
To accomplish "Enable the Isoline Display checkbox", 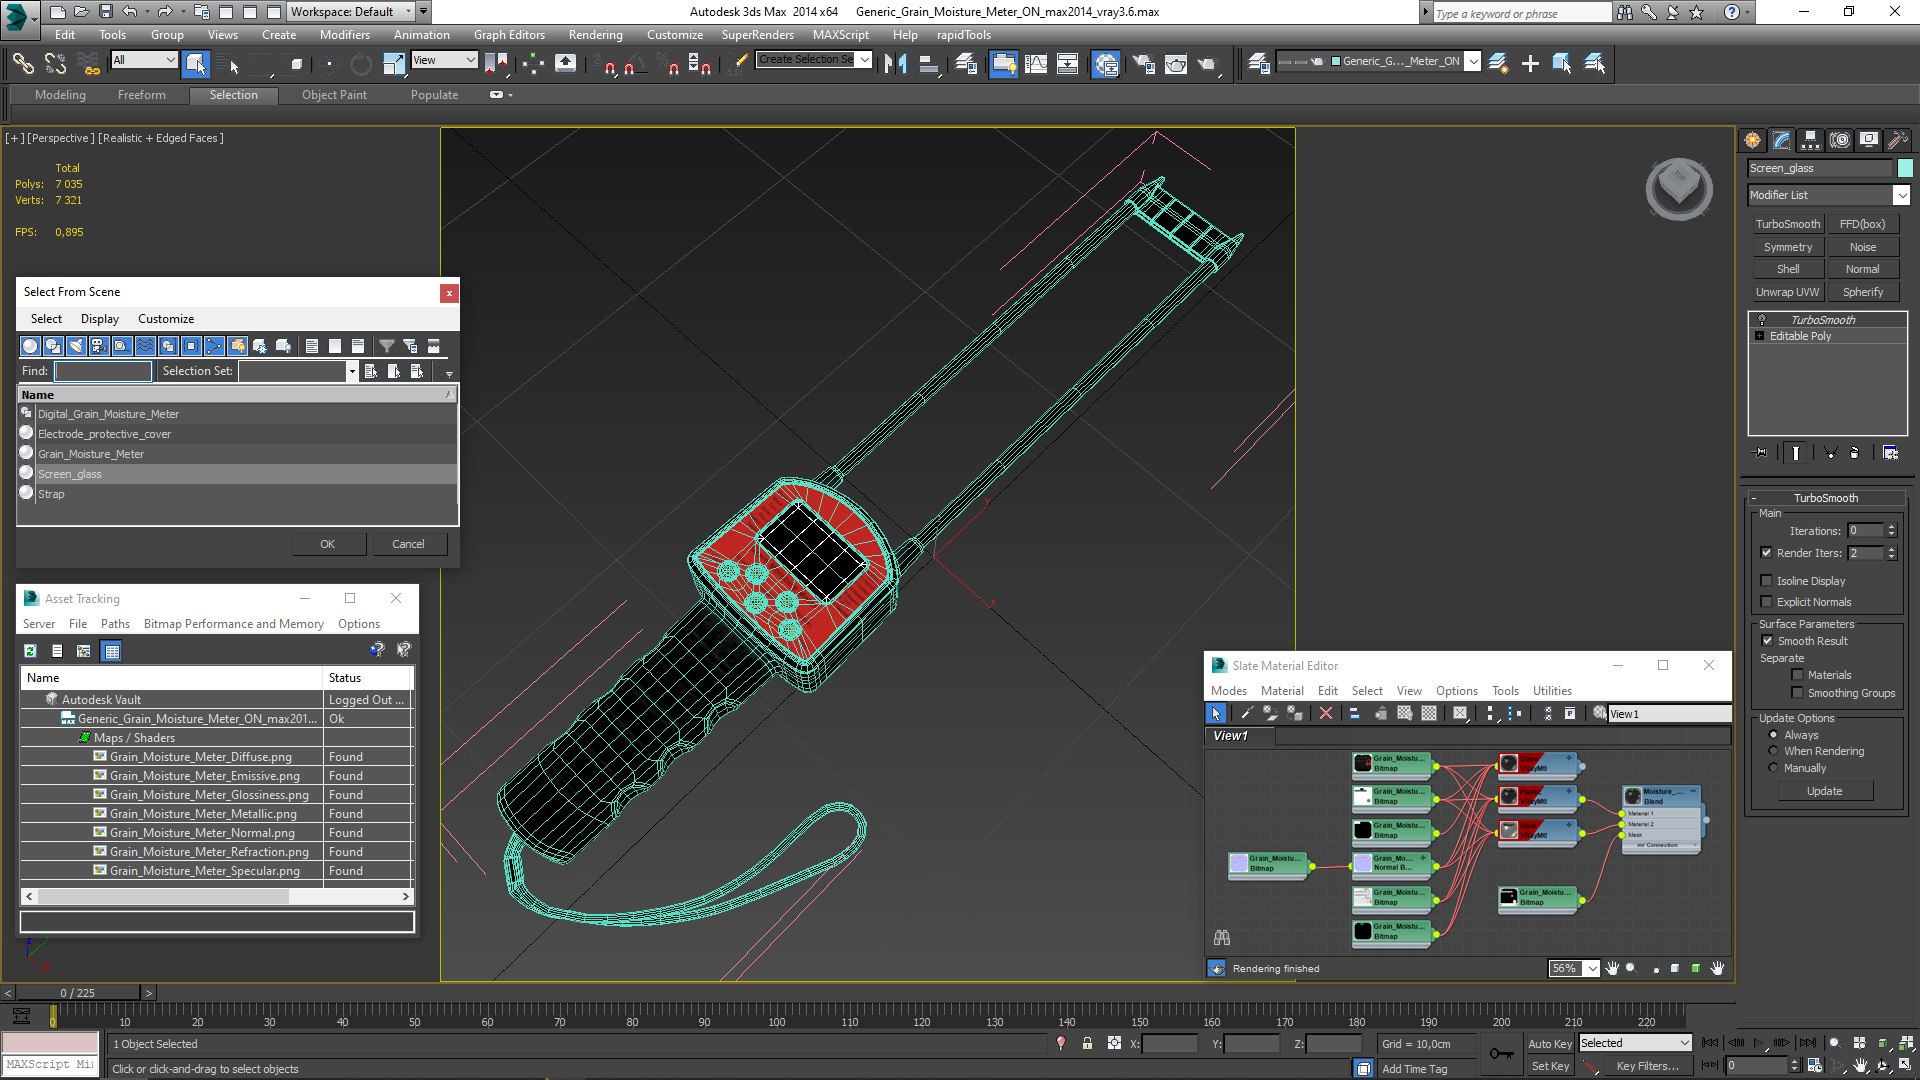I will point(1766,581).
